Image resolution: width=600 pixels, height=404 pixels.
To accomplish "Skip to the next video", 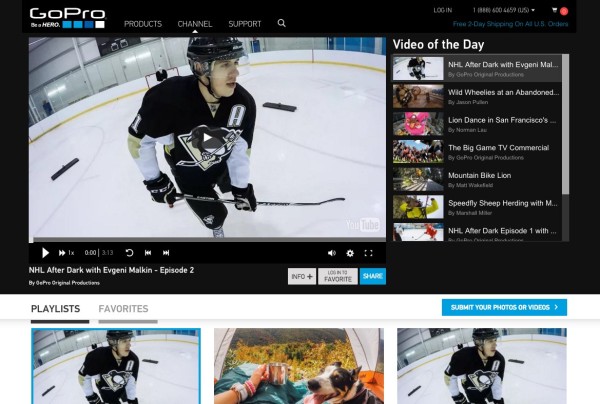I will point(166,253).
